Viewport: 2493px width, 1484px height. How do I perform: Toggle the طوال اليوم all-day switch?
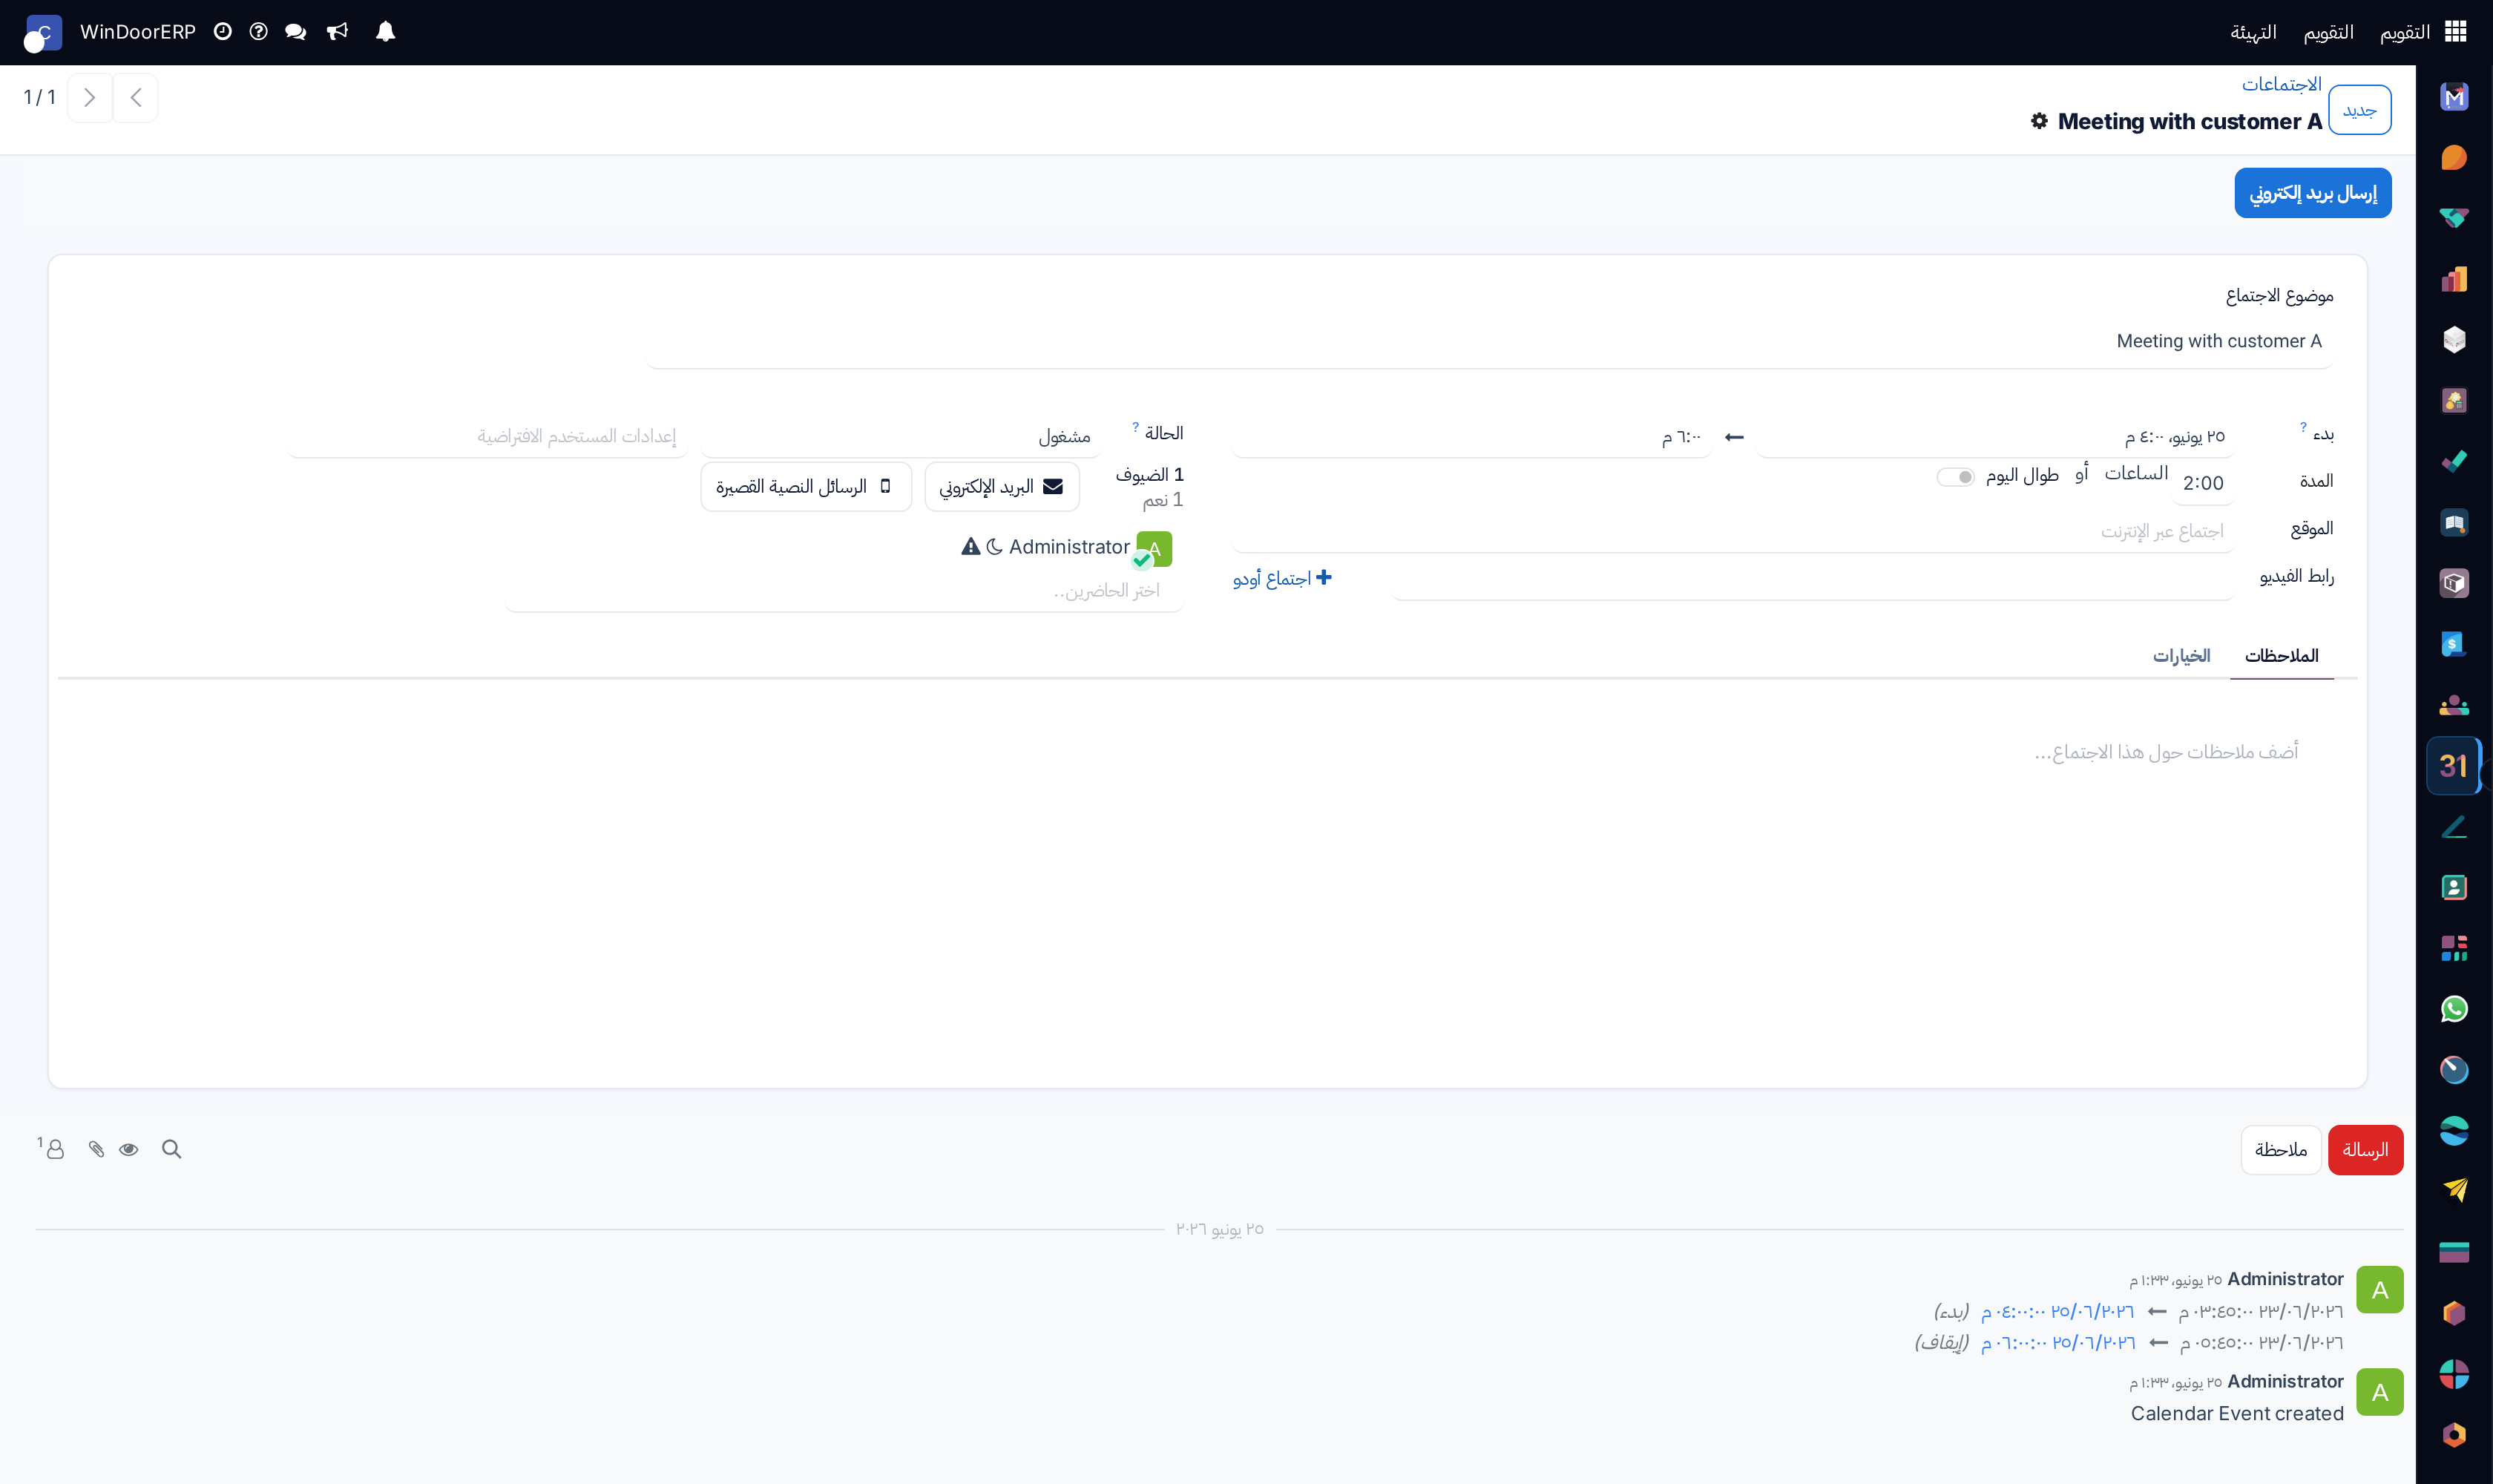[1955, 477]
